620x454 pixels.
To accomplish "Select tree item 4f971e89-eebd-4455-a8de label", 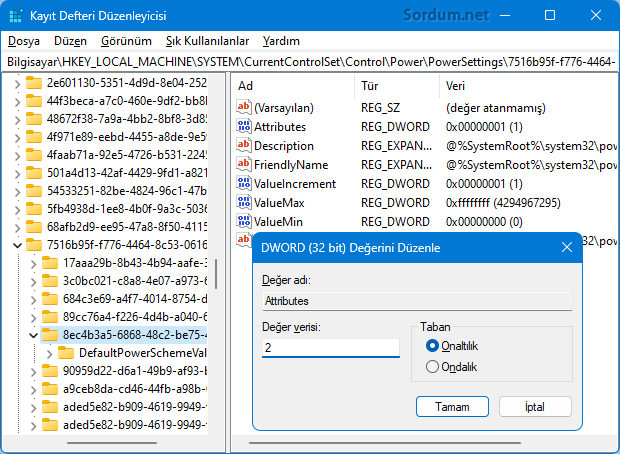I will point(127,137).
